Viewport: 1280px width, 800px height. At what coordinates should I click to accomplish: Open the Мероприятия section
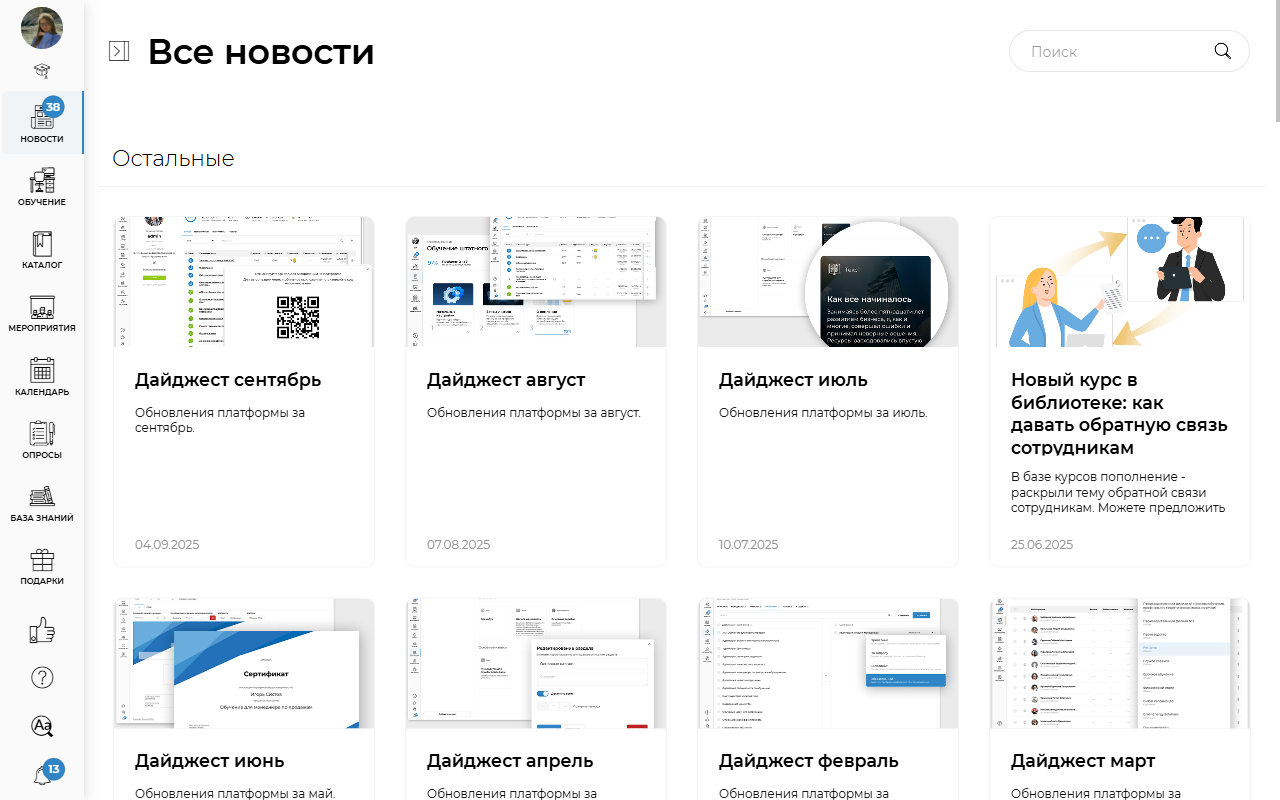click(x=42, y=313)
